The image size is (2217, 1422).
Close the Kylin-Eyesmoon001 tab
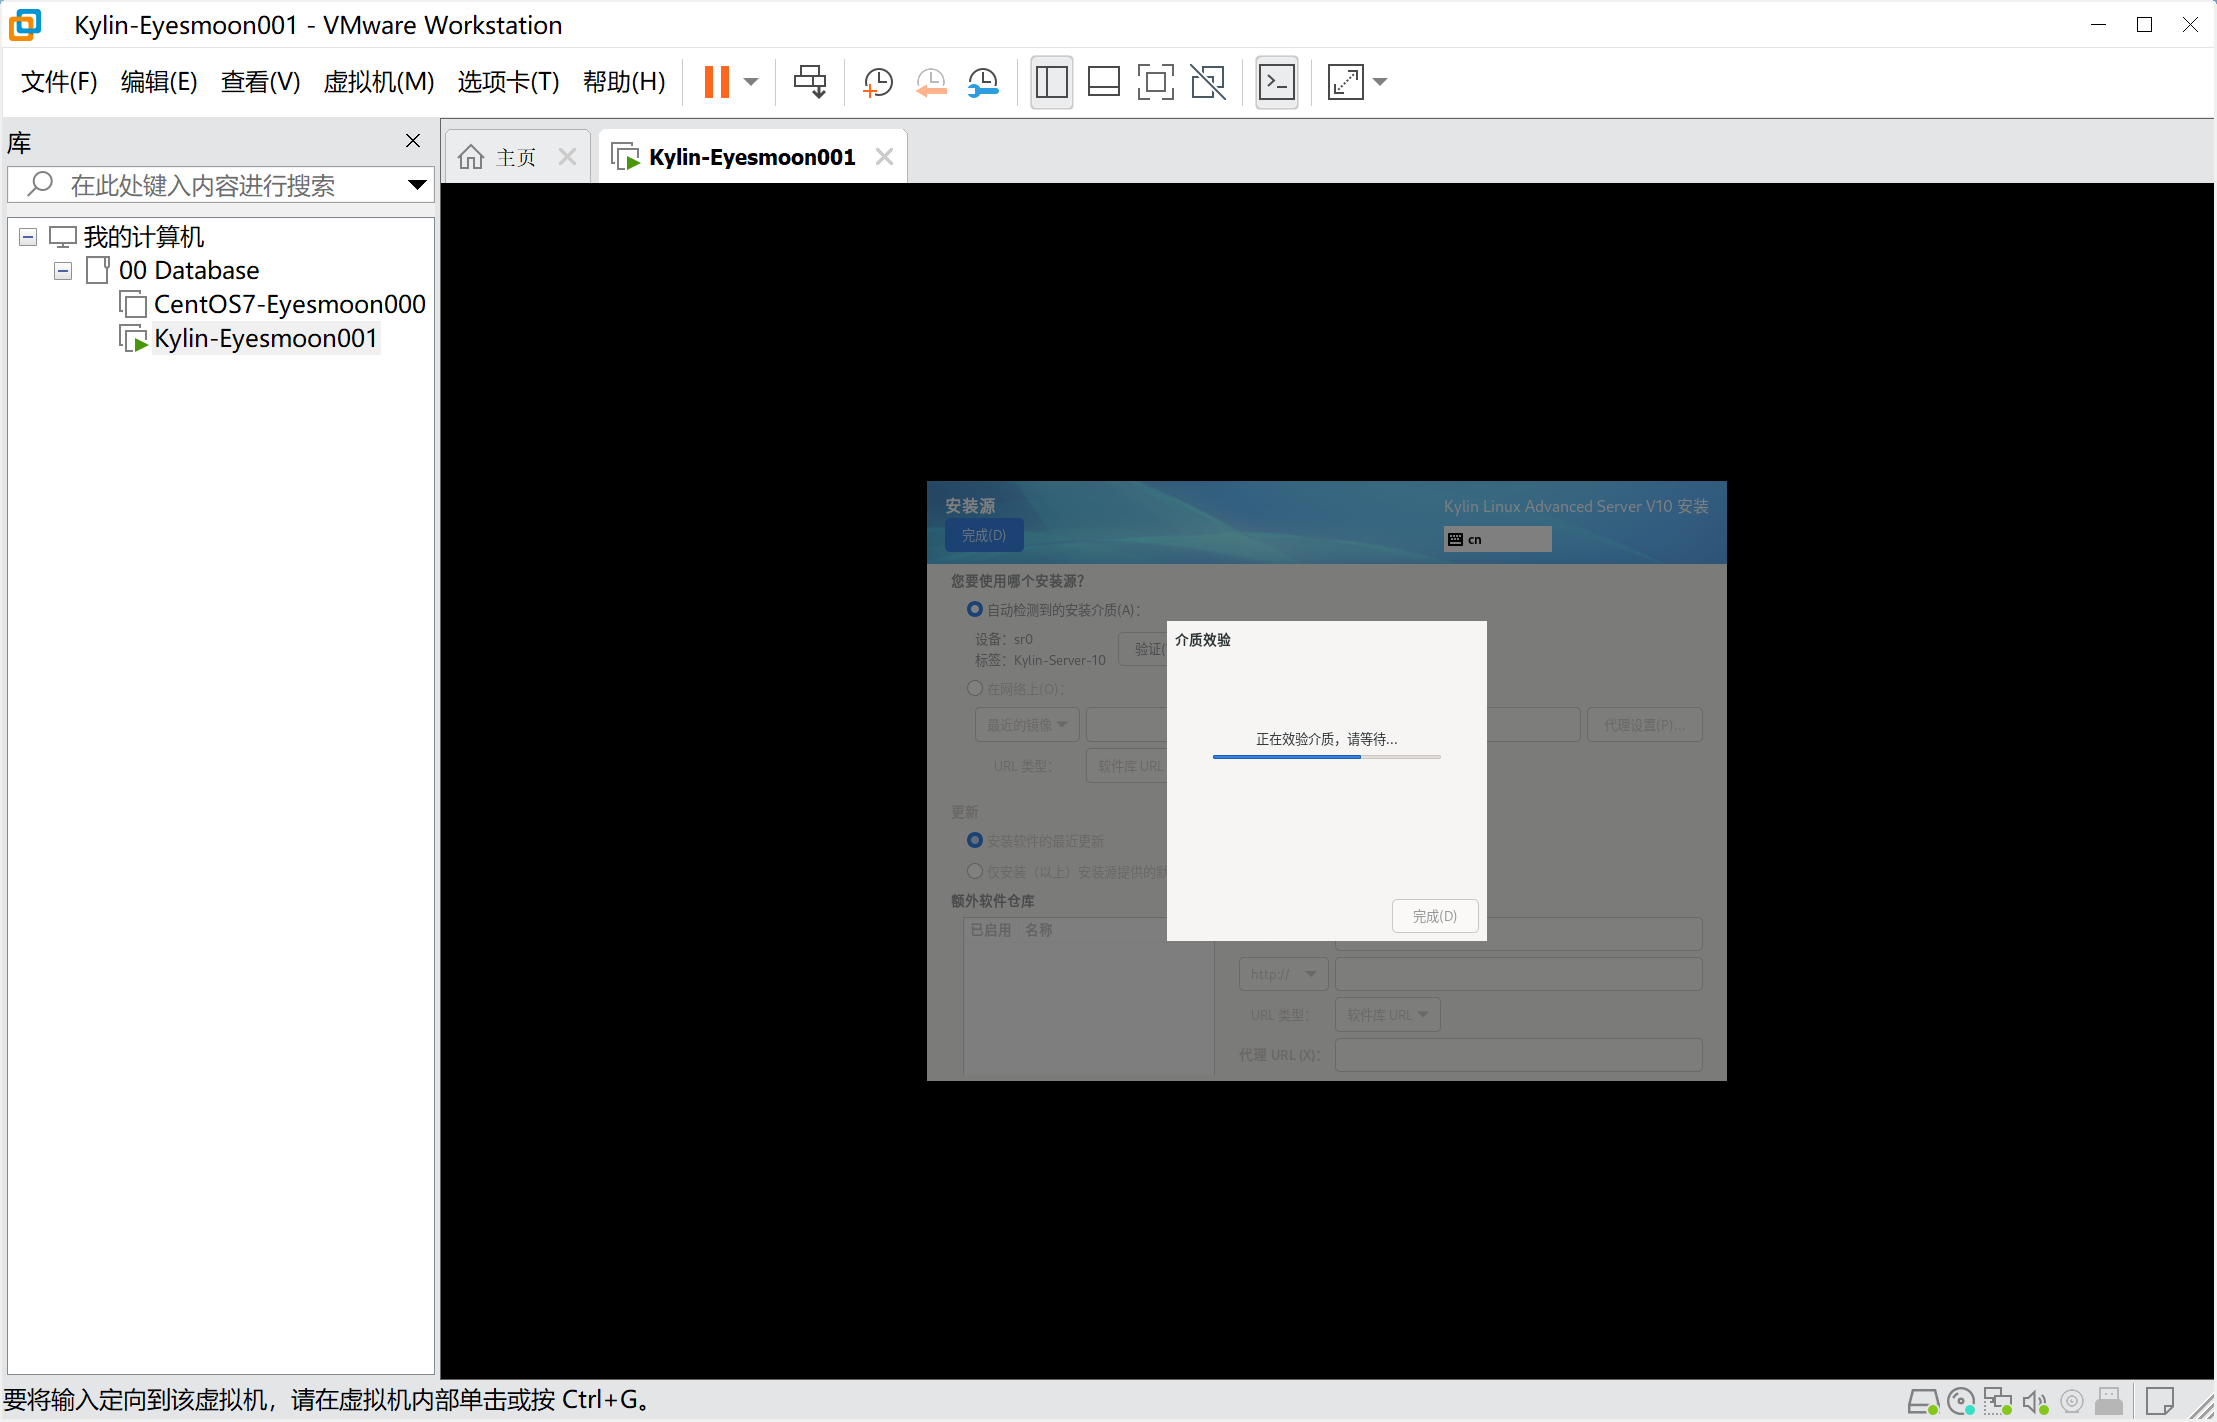[x=884, y=157]
